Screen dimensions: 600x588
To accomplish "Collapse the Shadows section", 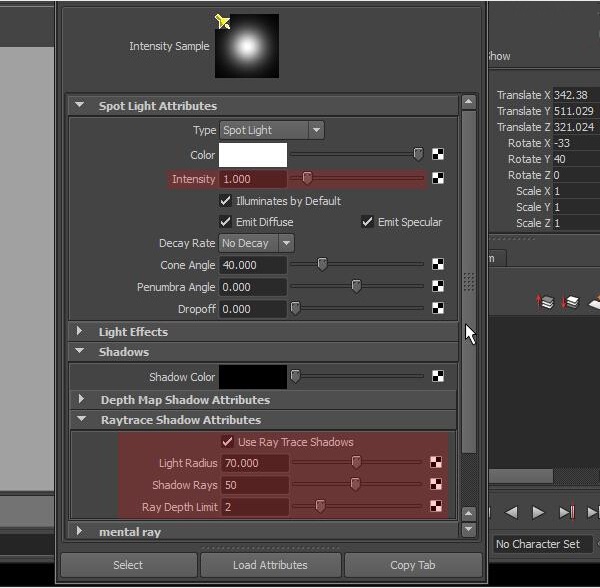I will (80, 350).
